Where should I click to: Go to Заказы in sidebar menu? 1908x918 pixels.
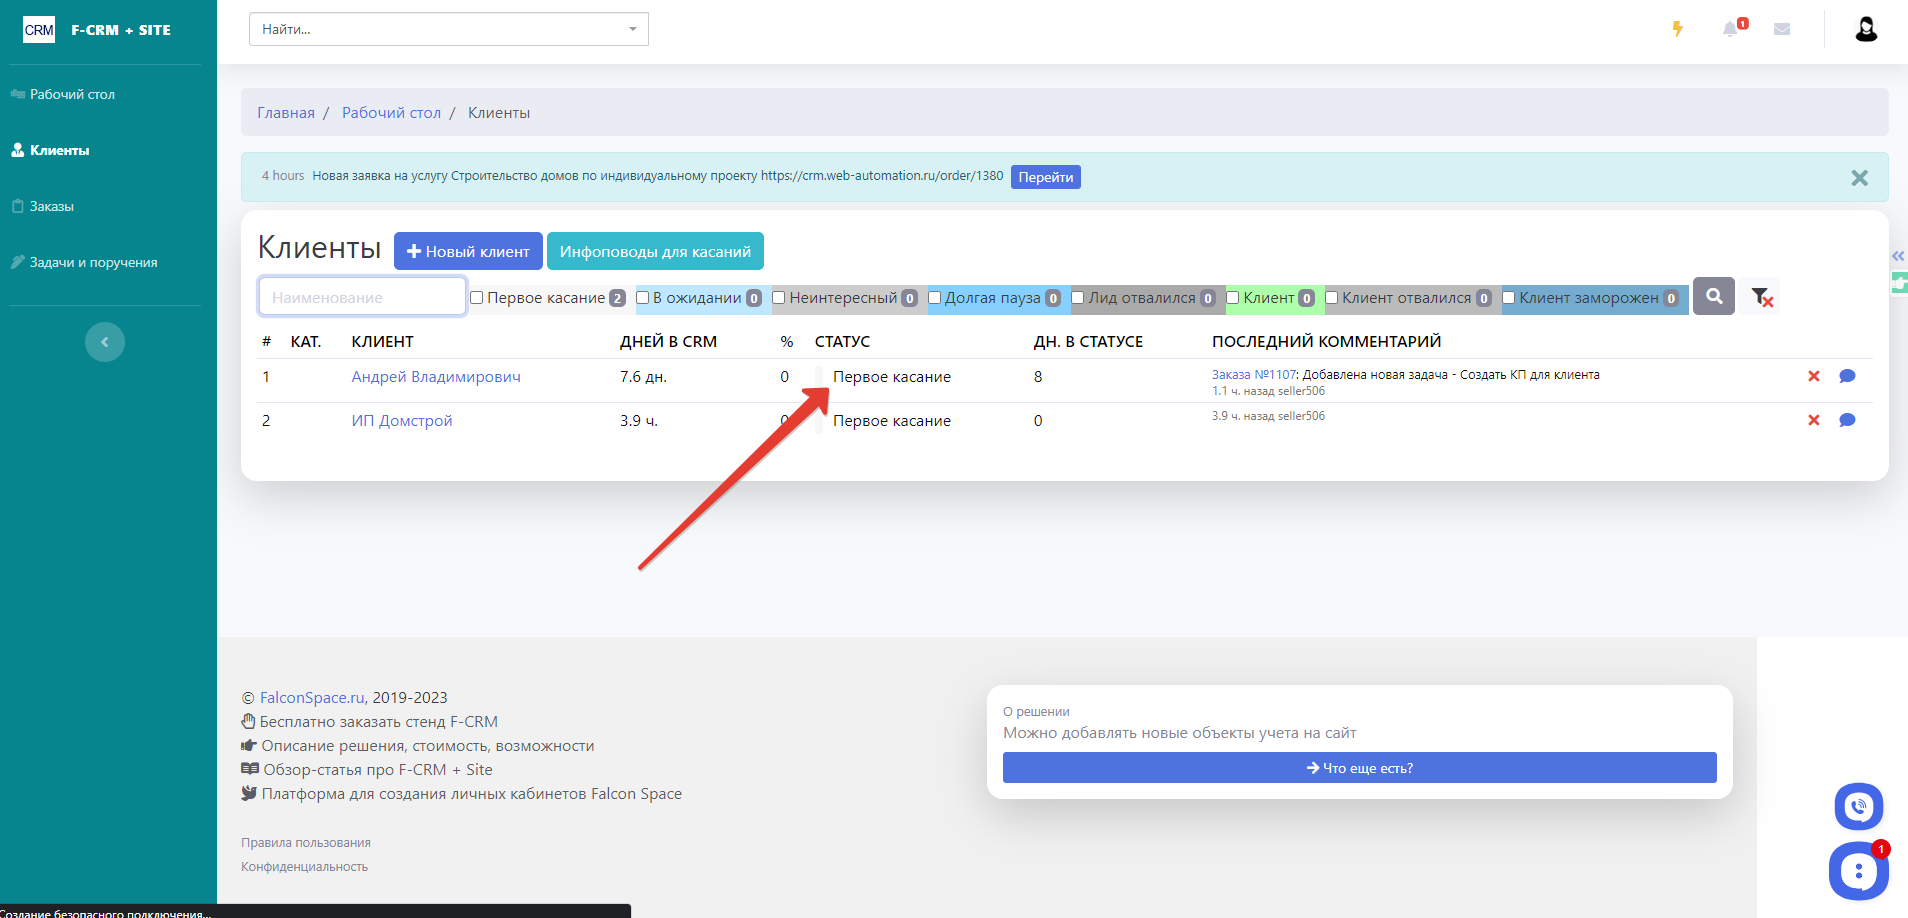tap(52, 206)
